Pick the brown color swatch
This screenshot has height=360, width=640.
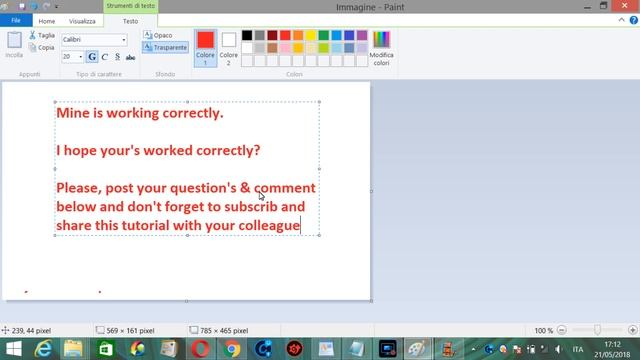(272, 48)
